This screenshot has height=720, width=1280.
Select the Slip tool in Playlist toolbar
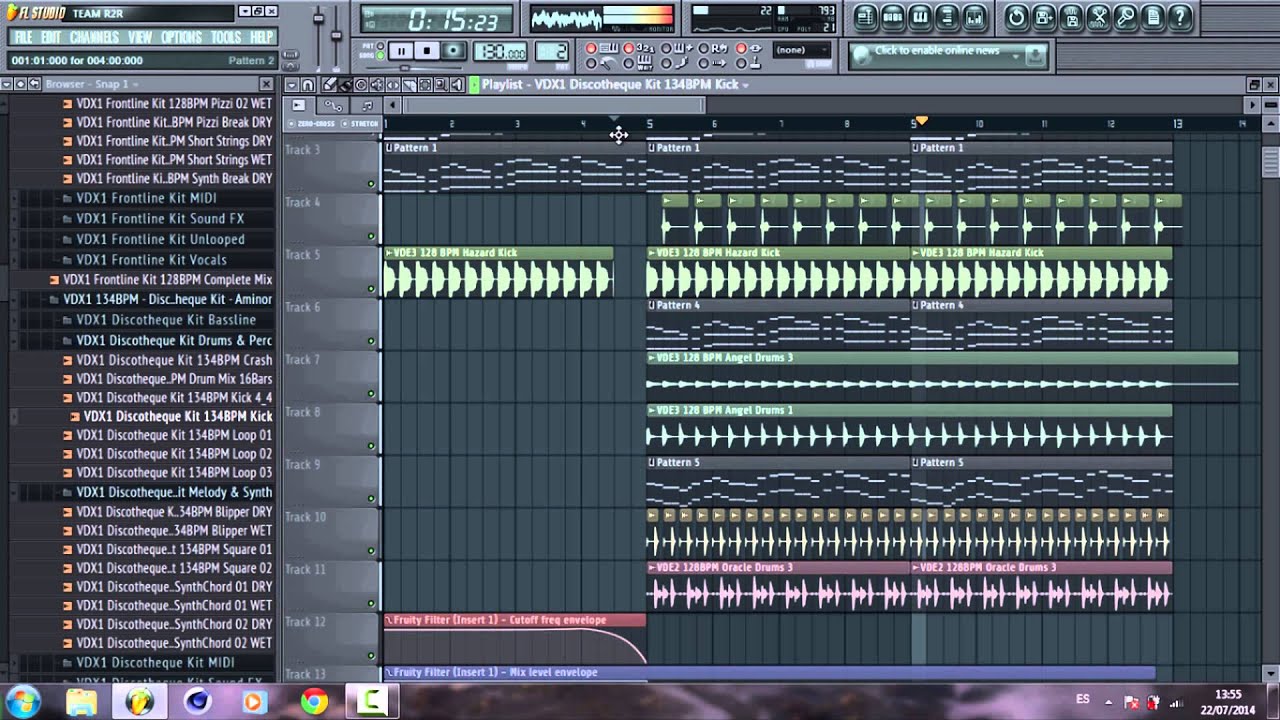click(x=393, y=85)
